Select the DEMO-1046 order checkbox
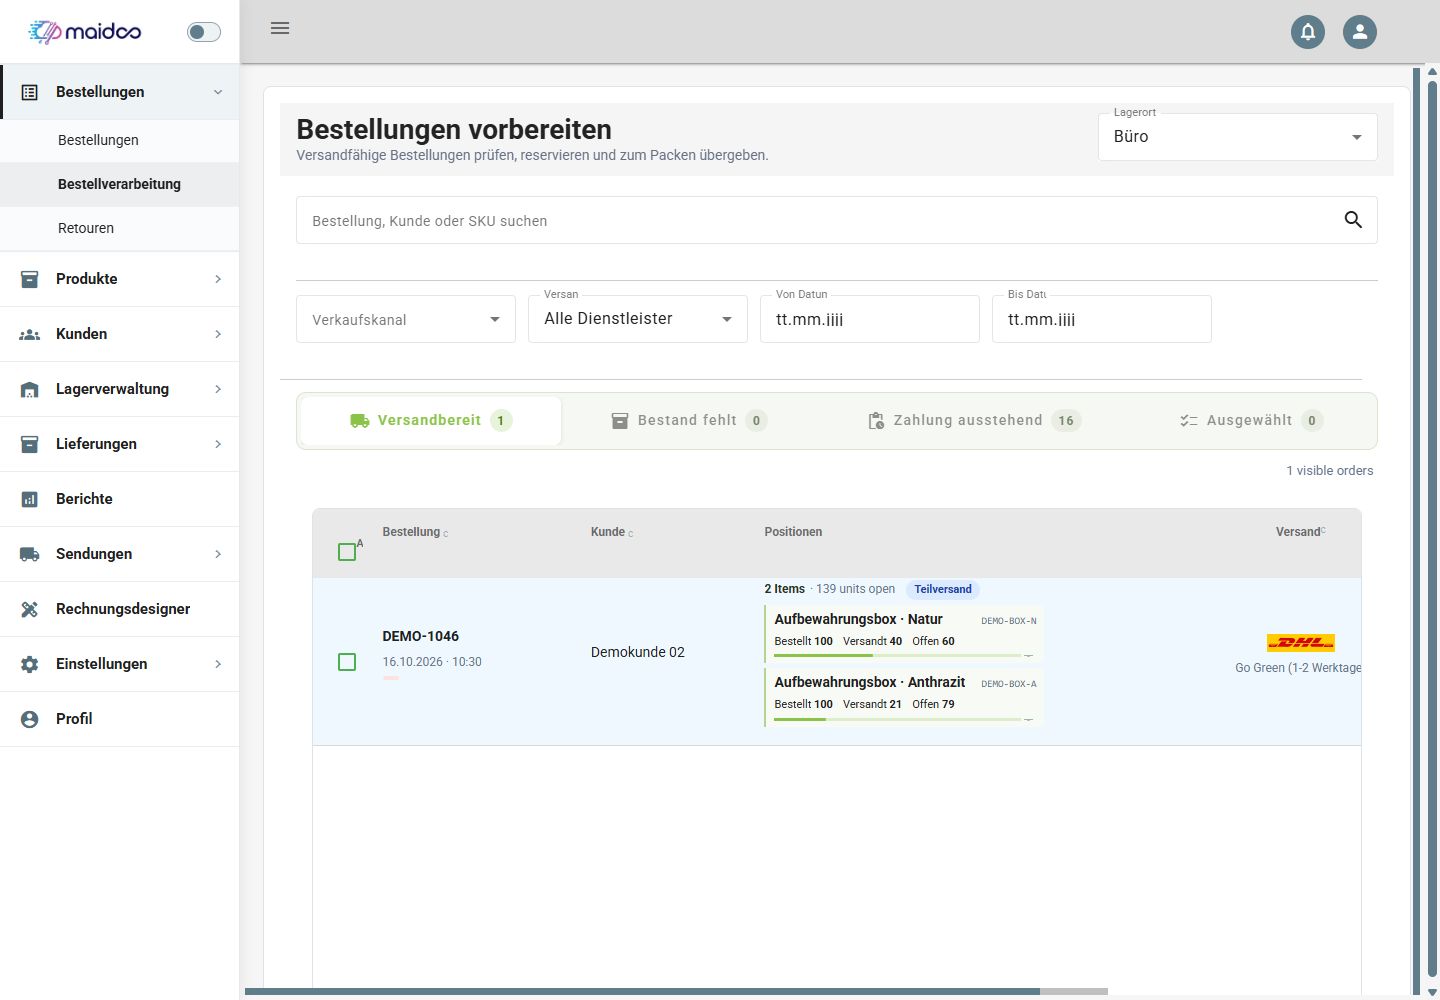 pyautogui.click(x=347, y=662)
